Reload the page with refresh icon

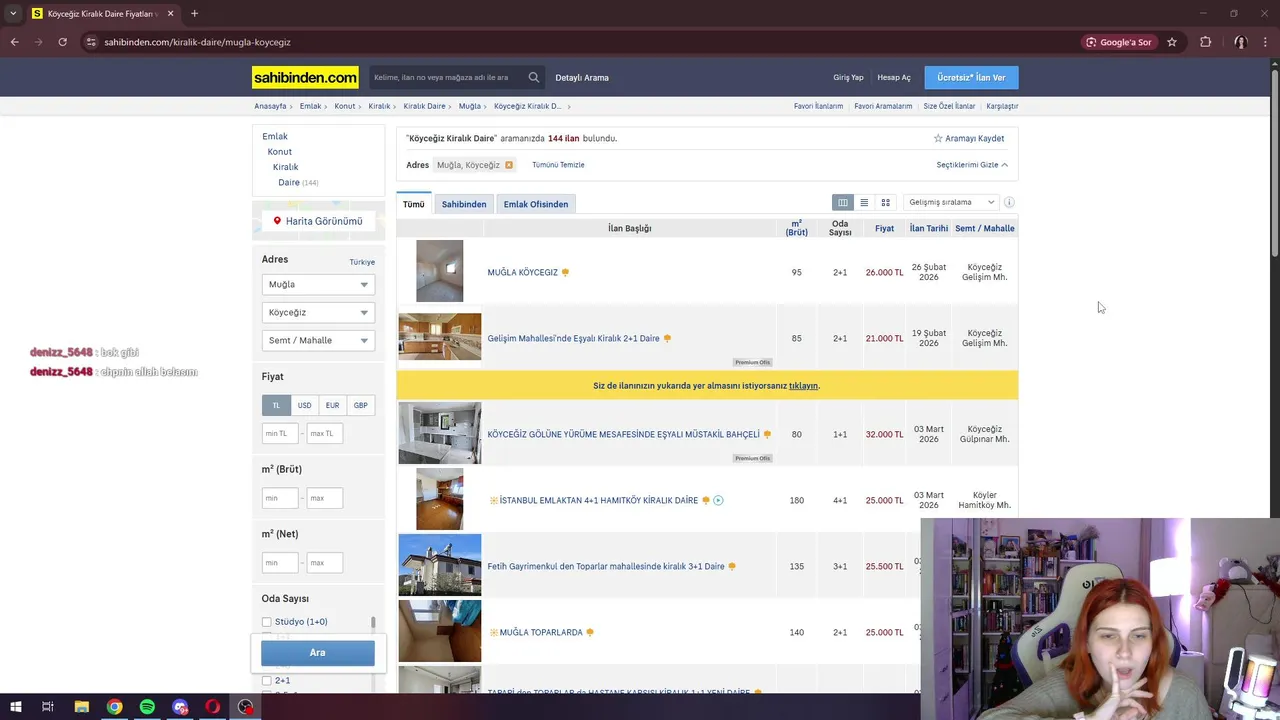tap(62, 42)
